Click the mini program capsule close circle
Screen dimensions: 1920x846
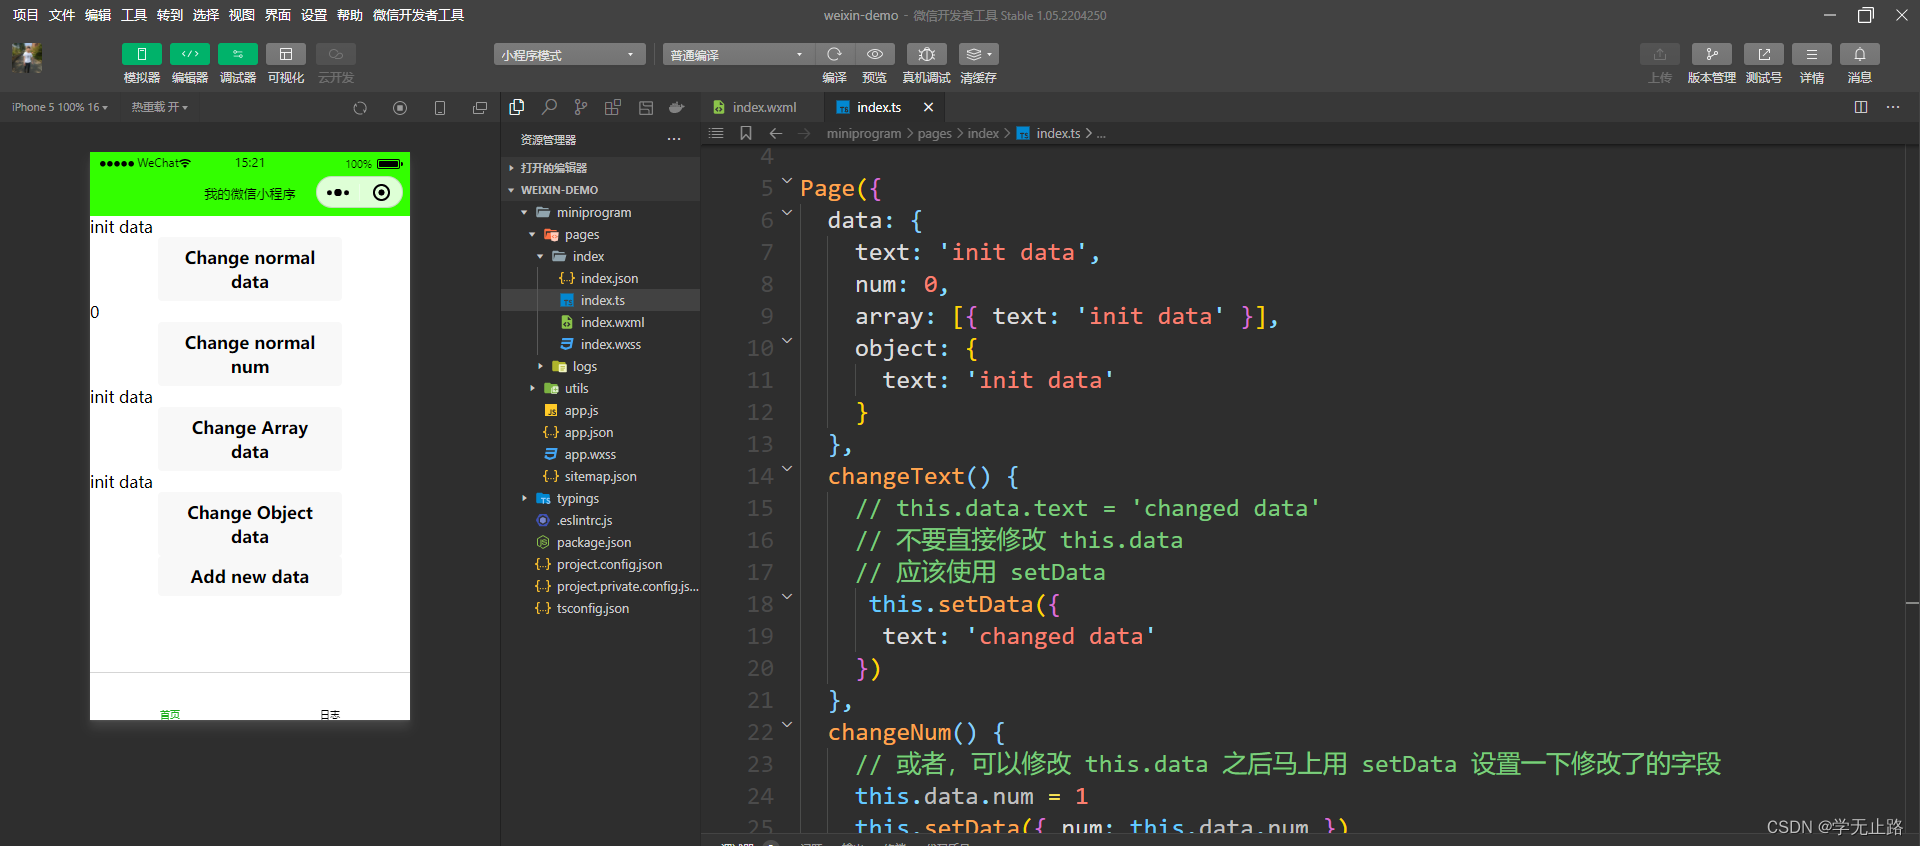(x=381, y=193)
